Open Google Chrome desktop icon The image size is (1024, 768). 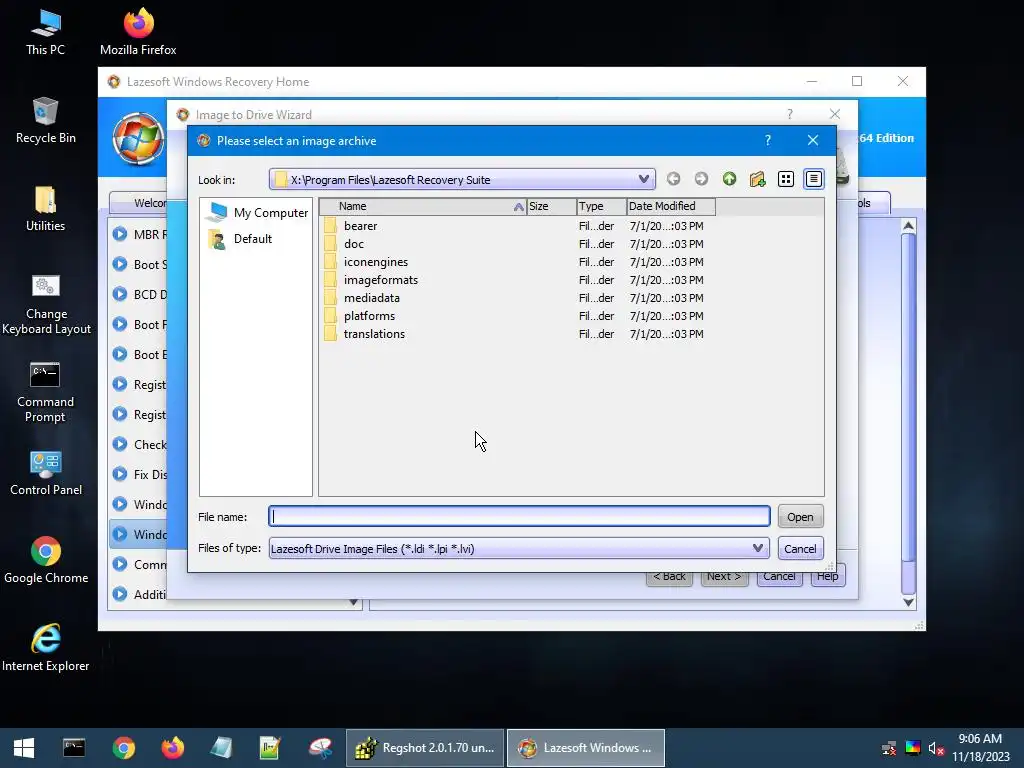[46, 560]
